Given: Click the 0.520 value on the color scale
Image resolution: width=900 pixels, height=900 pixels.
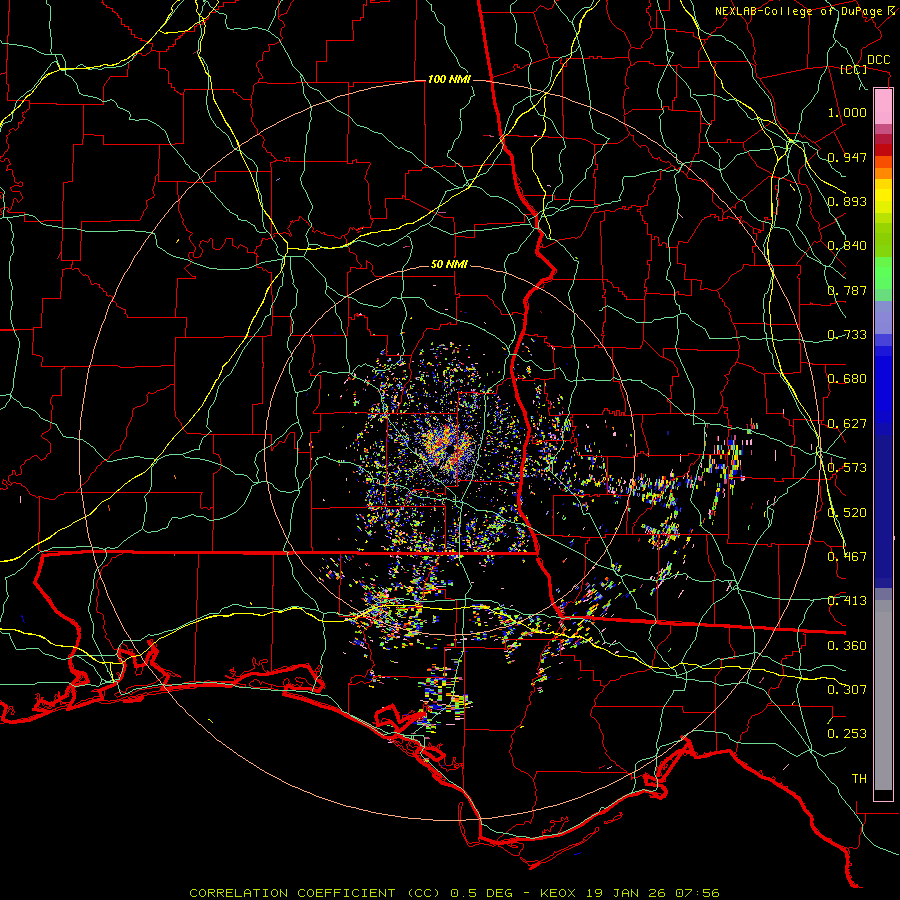Looking at the screenshot, I should (x=847, y=513).
